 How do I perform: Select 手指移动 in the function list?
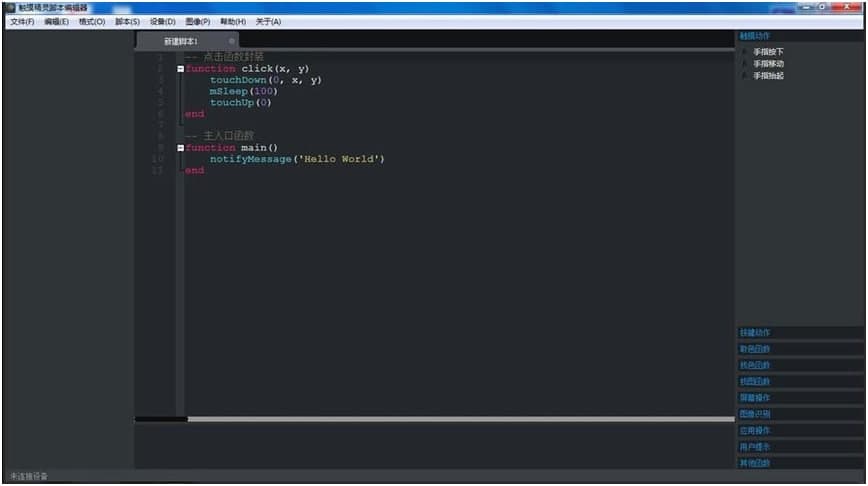tap(768, 64)
